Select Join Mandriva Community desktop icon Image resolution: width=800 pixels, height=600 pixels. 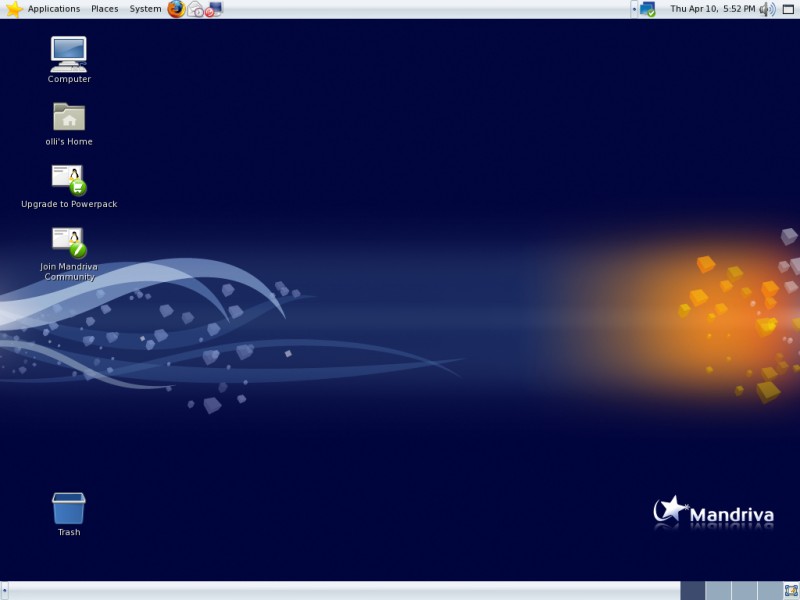click(x=69, y=254)
